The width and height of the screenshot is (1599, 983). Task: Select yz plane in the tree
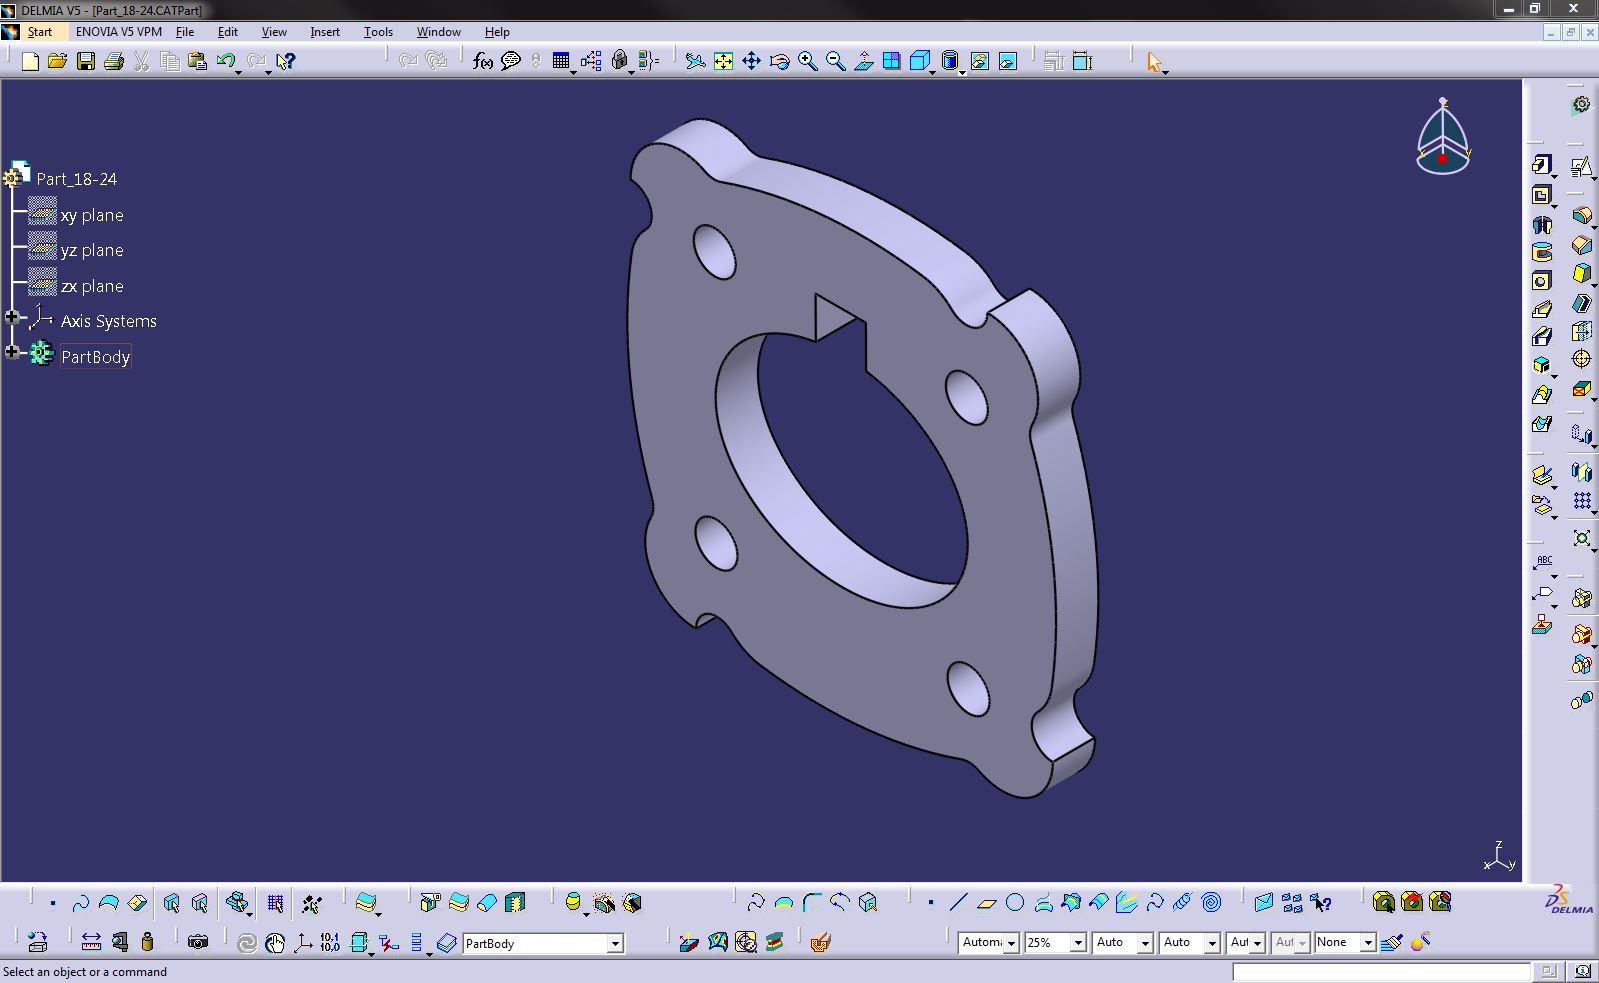(x=92, y=250)
